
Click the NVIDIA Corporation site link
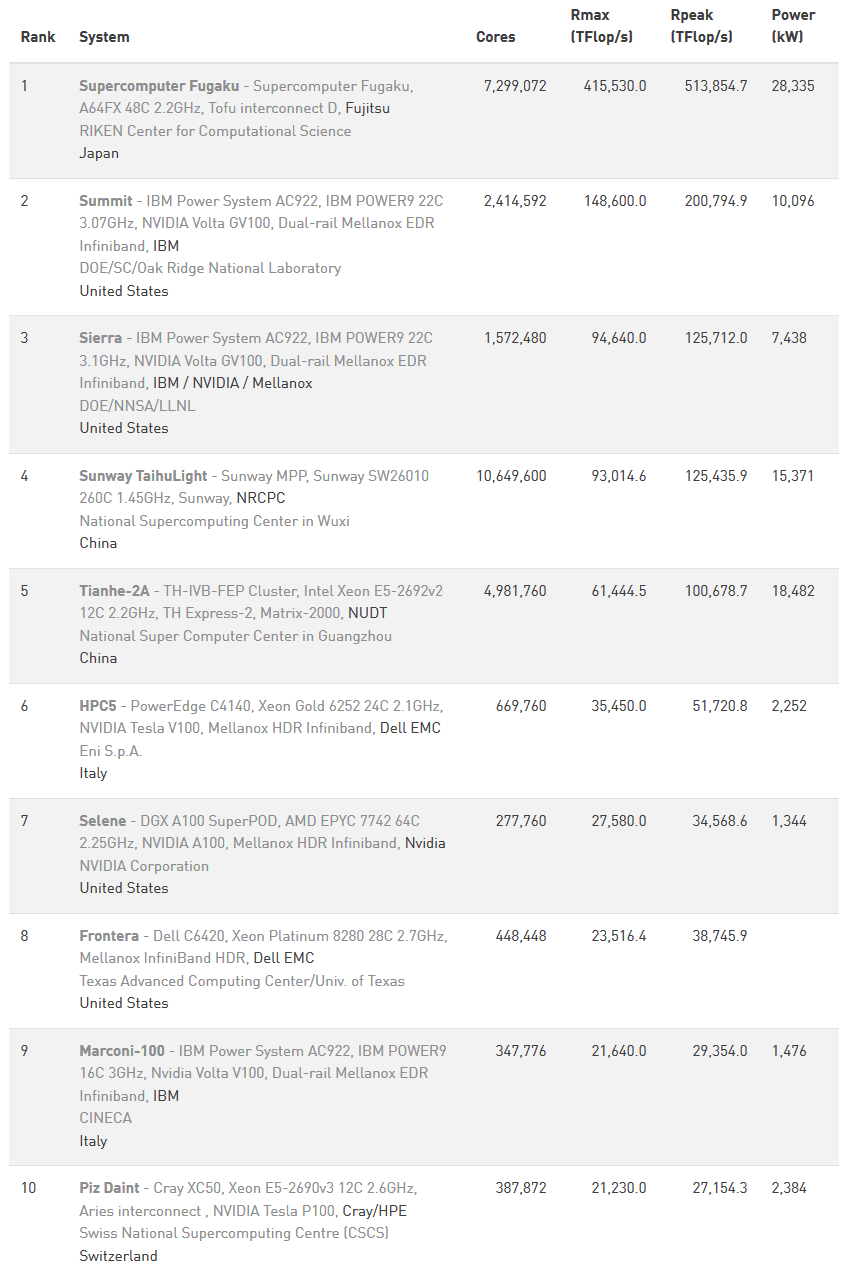pyautogui.click(x=144, y=866)
